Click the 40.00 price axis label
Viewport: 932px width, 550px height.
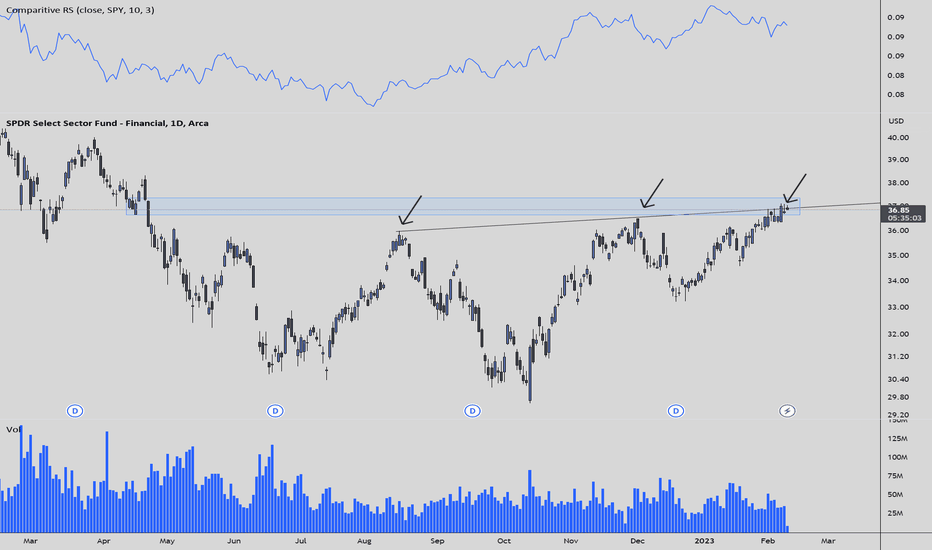click(898, 137)
